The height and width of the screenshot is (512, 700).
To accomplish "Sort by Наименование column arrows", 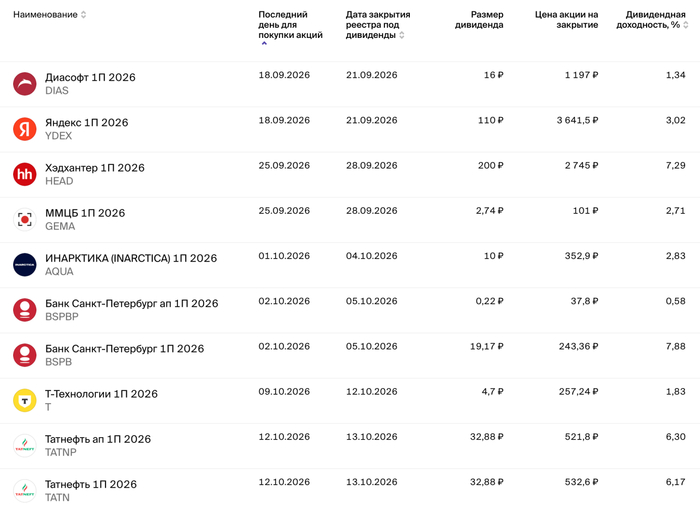I will (83, 15).
